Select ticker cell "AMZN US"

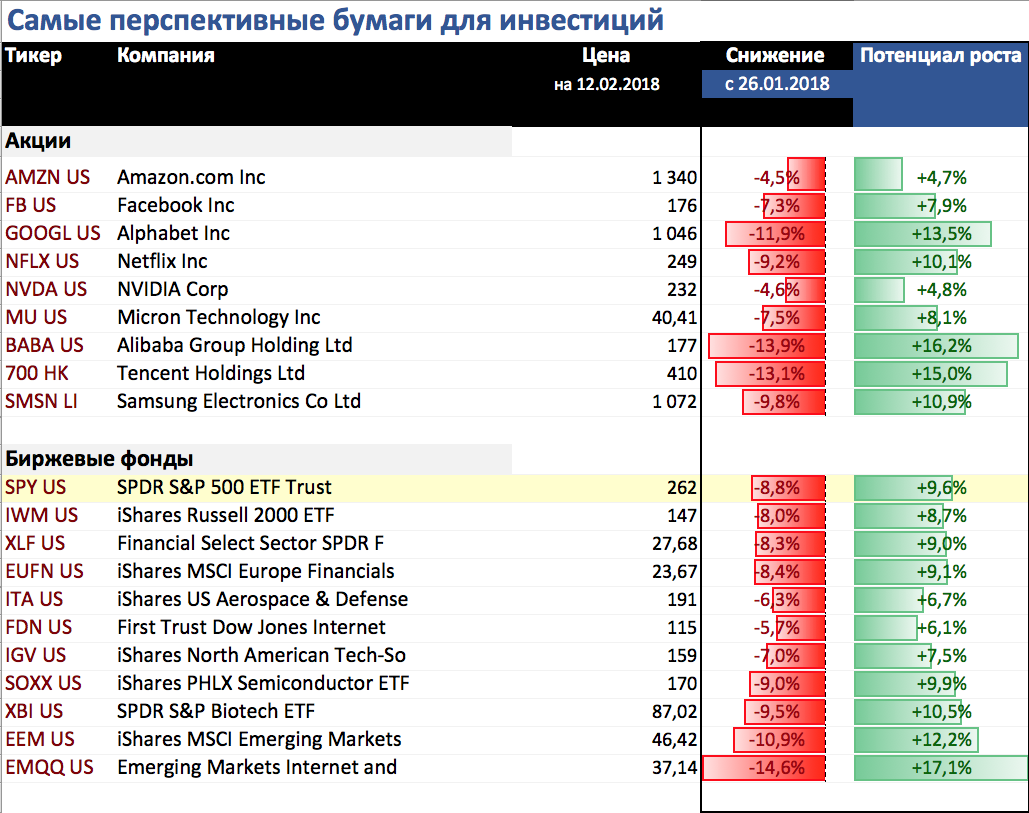pyautogui.click(x=48, y=177)
